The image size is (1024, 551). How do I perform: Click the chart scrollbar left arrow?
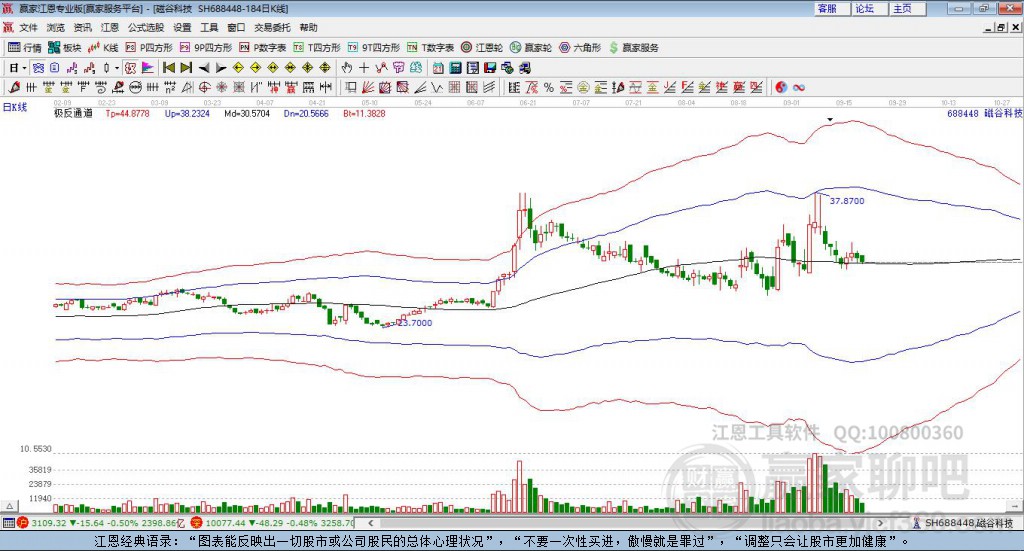coord(370,523)
